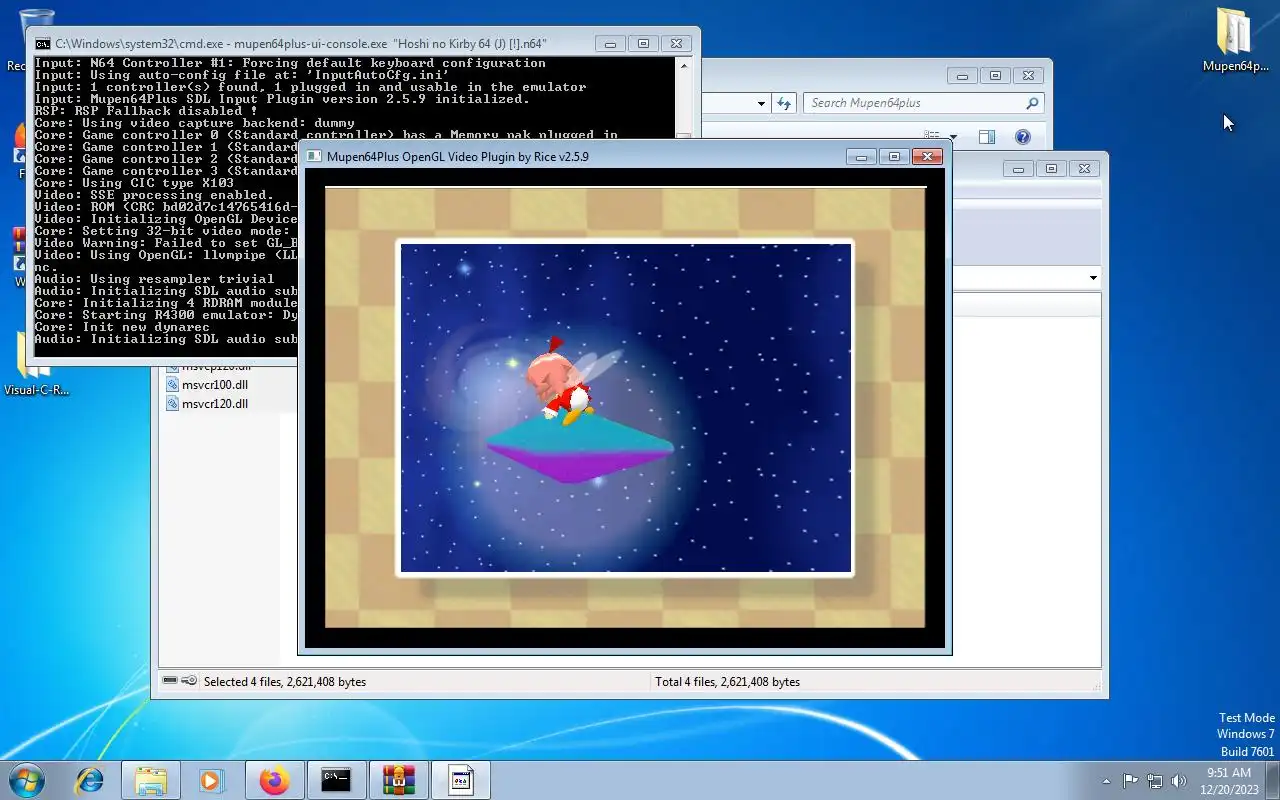Open the volume speaker tray icon
Screen dimensions: 1280x800
click(x=1179, y=781)
